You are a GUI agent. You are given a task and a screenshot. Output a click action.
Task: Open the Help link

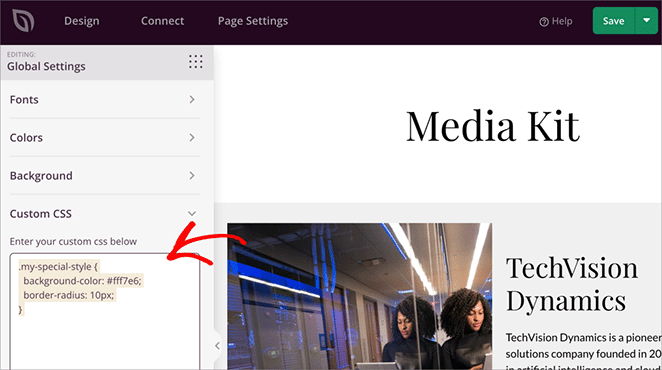(556, 21)
